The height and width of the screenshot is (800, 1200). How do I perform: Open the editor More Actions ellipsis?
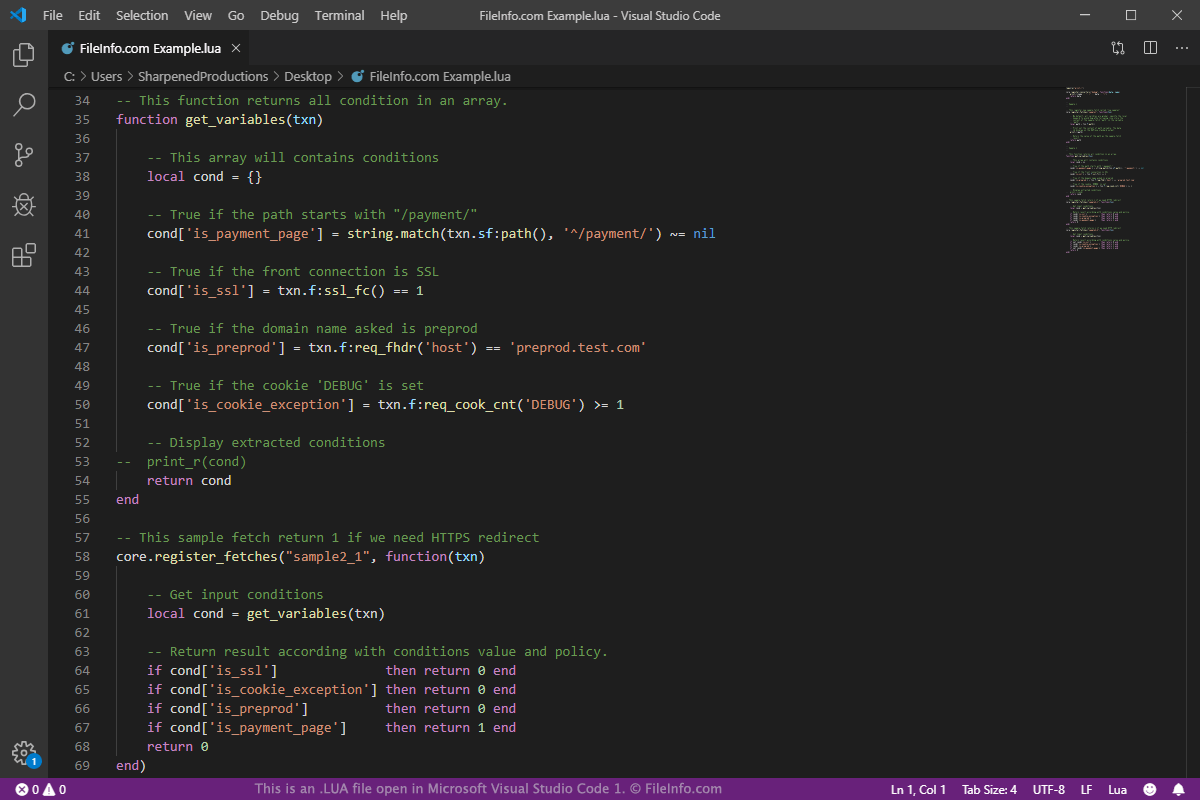[1180, 48]
